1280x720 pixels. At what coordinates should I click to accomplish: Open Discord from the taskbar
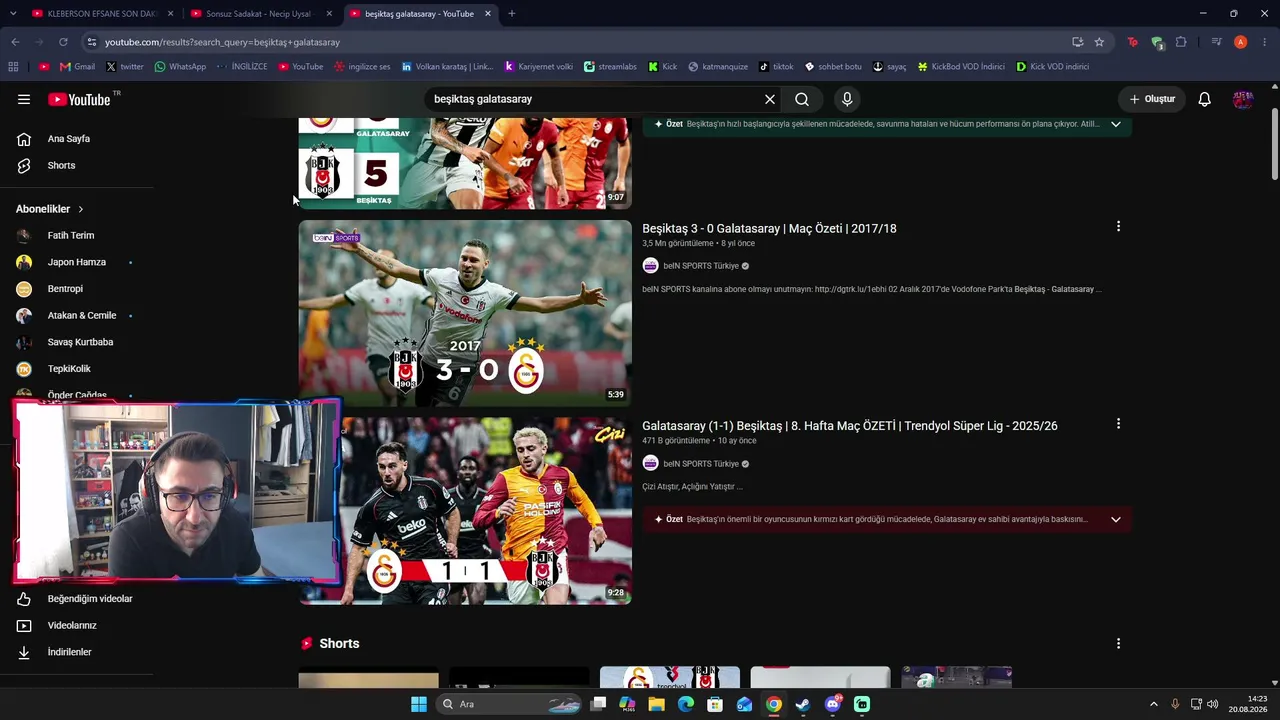click(833, 704)
